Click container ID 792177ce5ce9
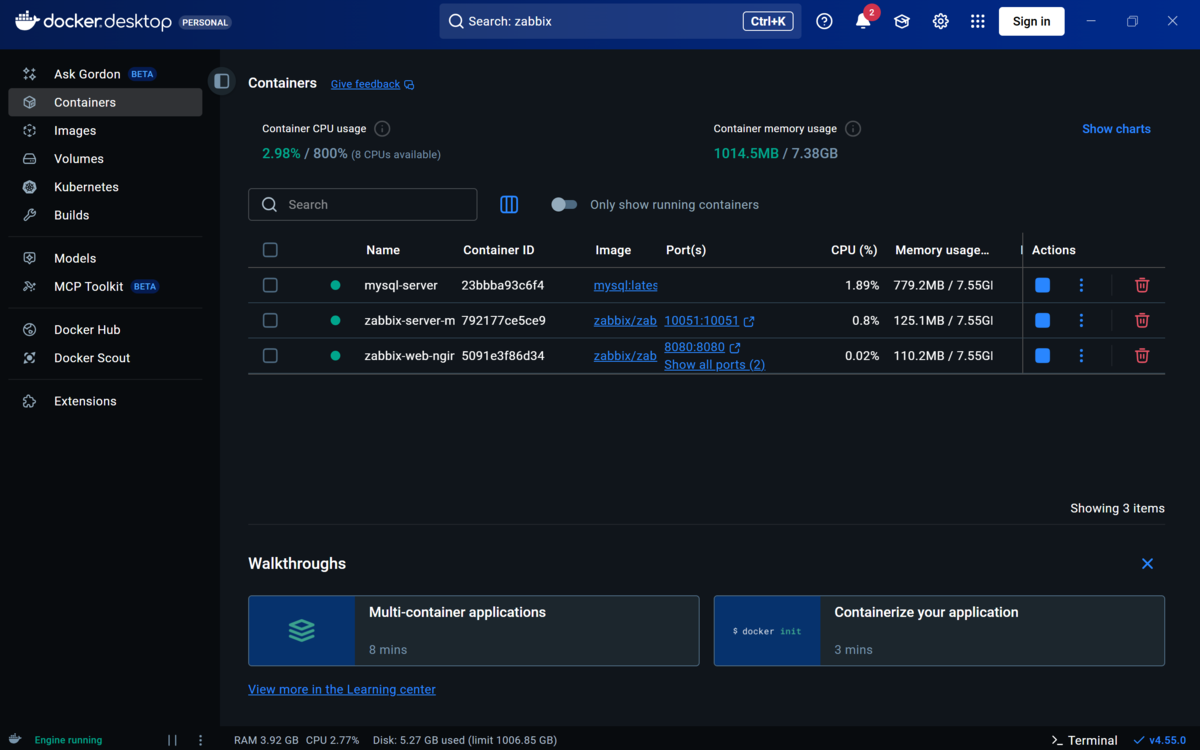Viewport: 1200px width, 750px height. (503, 320)
